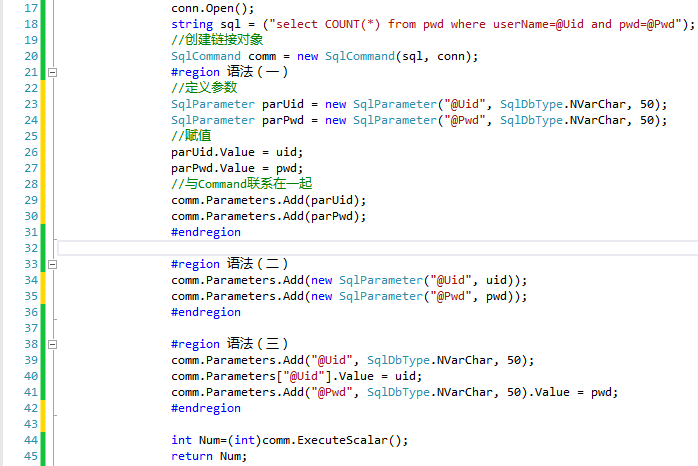This screenshot has width=698, height=466.
Task: Click line number 18
Action: [x=31, y=24]
